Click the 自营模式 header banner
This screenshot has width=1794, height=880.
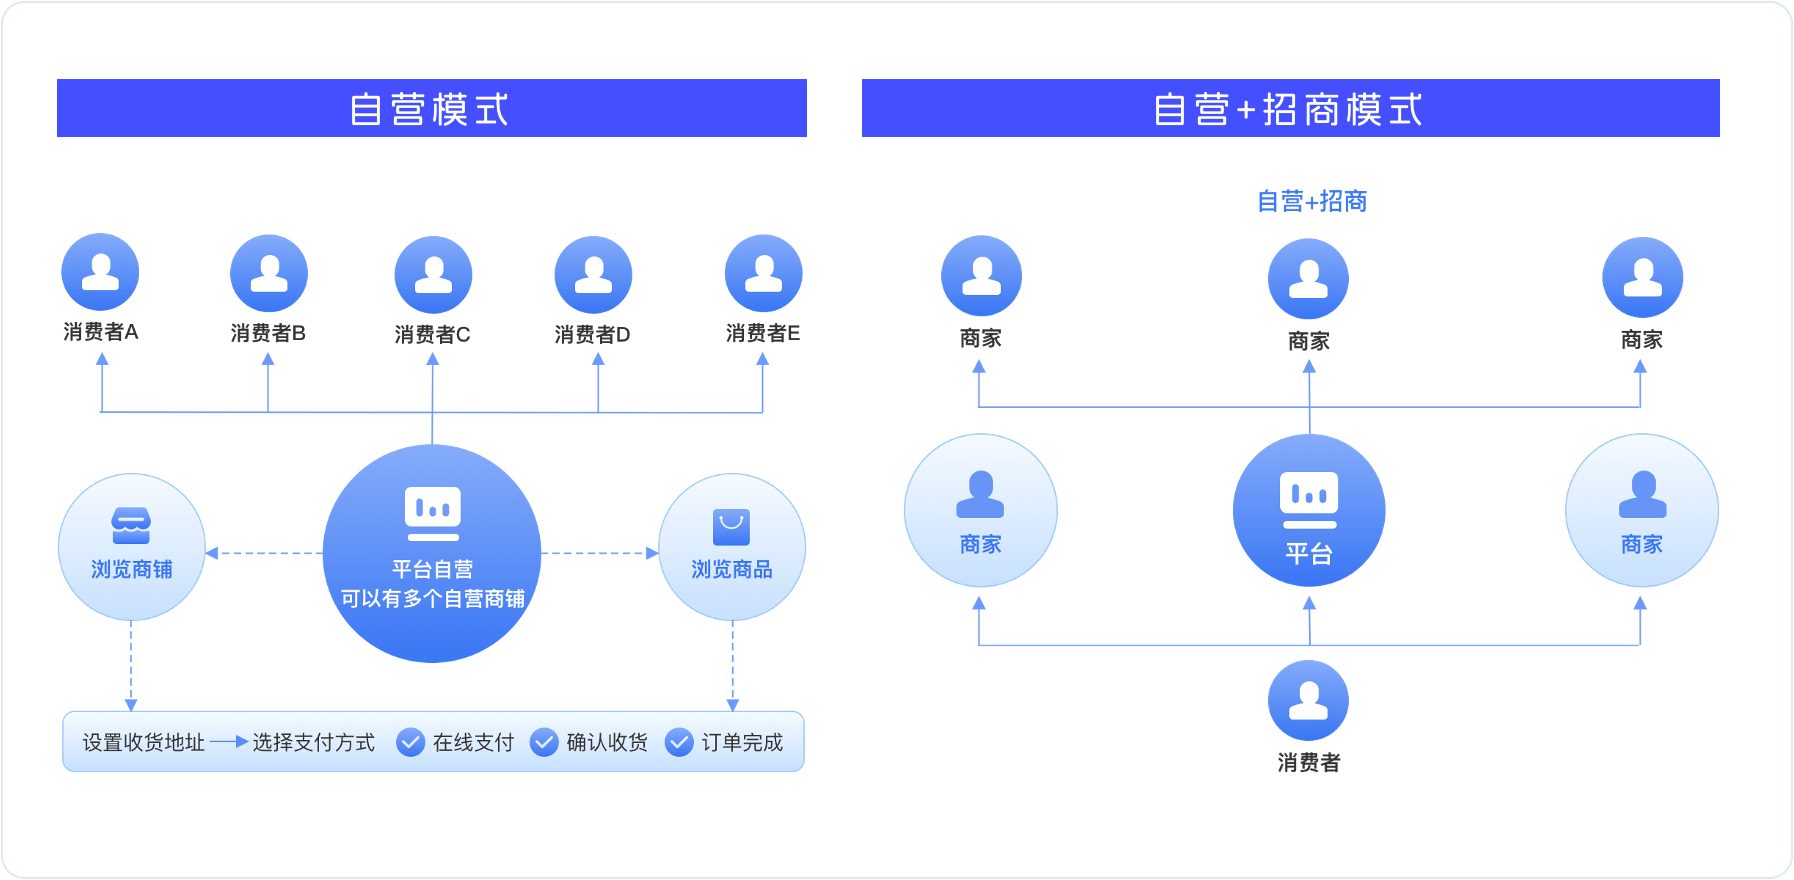coord(431,108)
